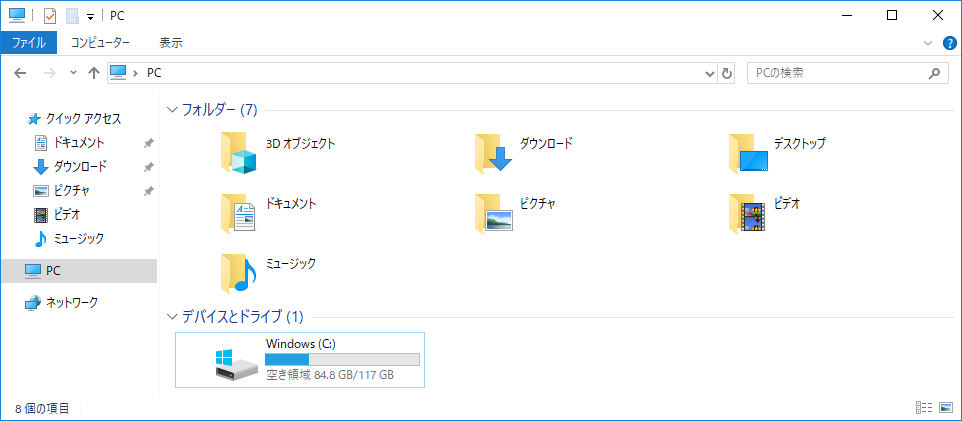Go up one level with up arrow

tap(93, 73)
